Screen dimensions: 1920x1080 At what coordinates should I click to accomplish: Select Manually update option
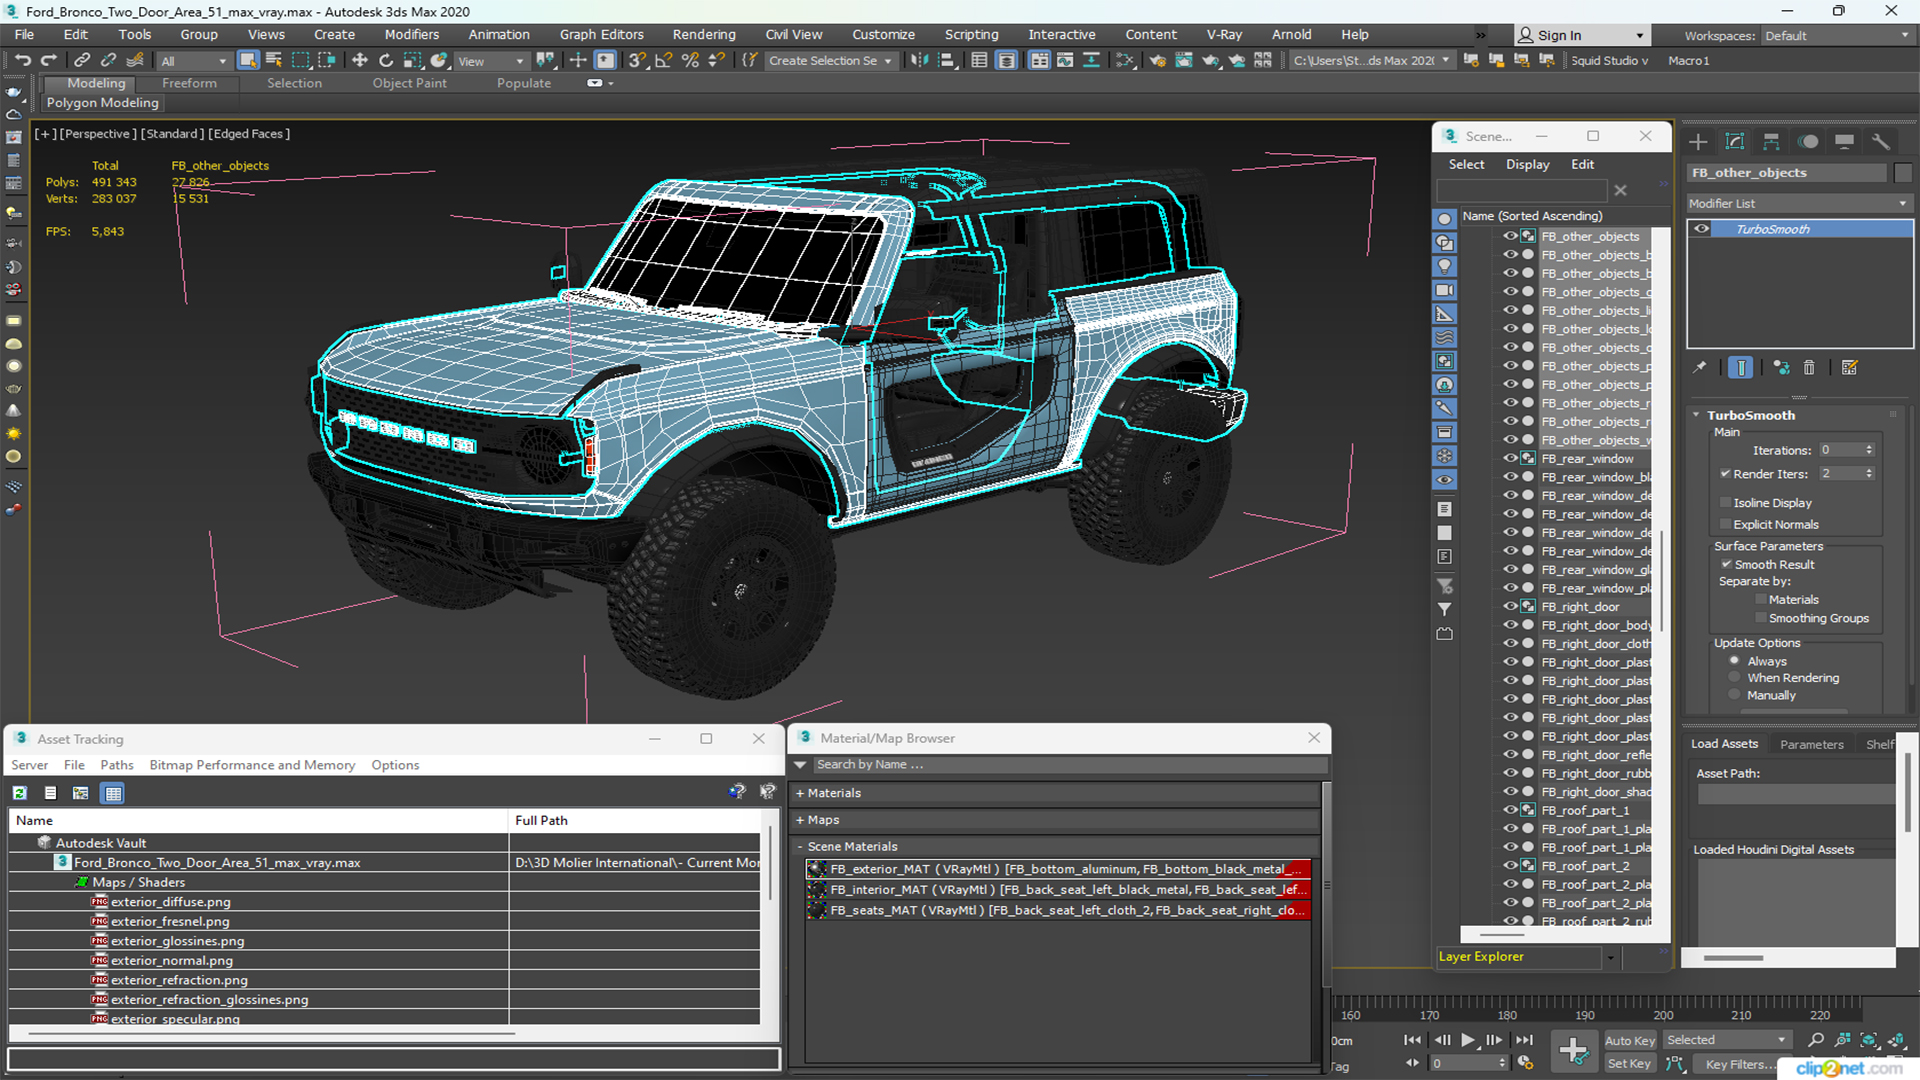[x=1735, y=695]
